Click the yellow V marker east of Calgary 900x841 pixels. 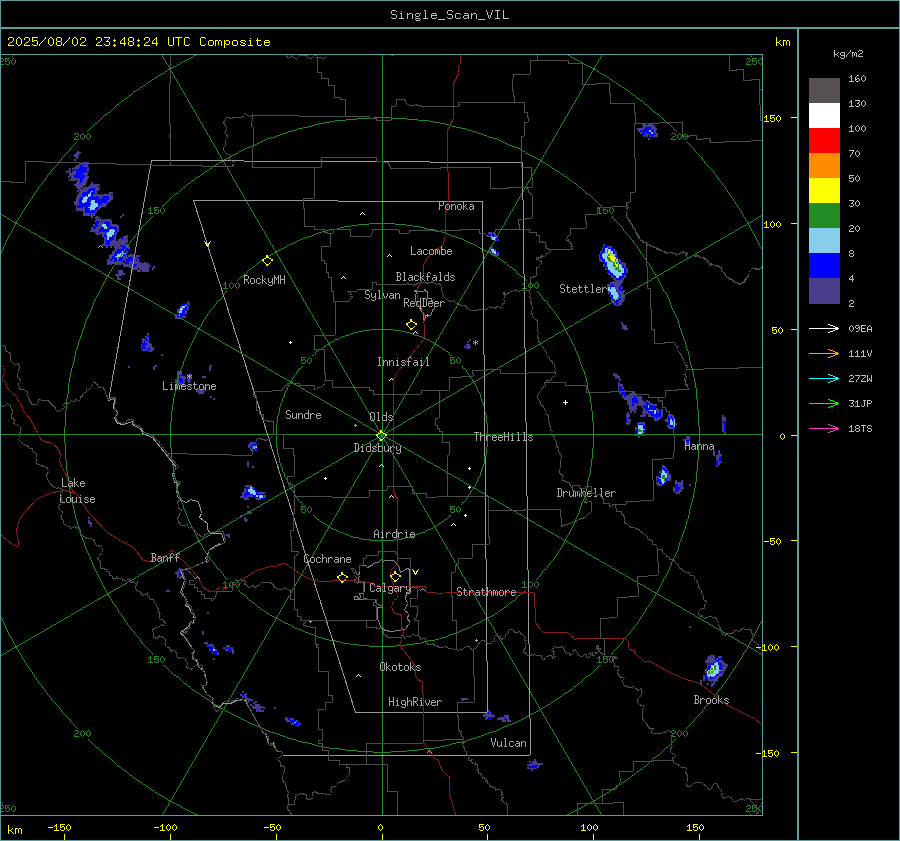[x=416, y=572]
